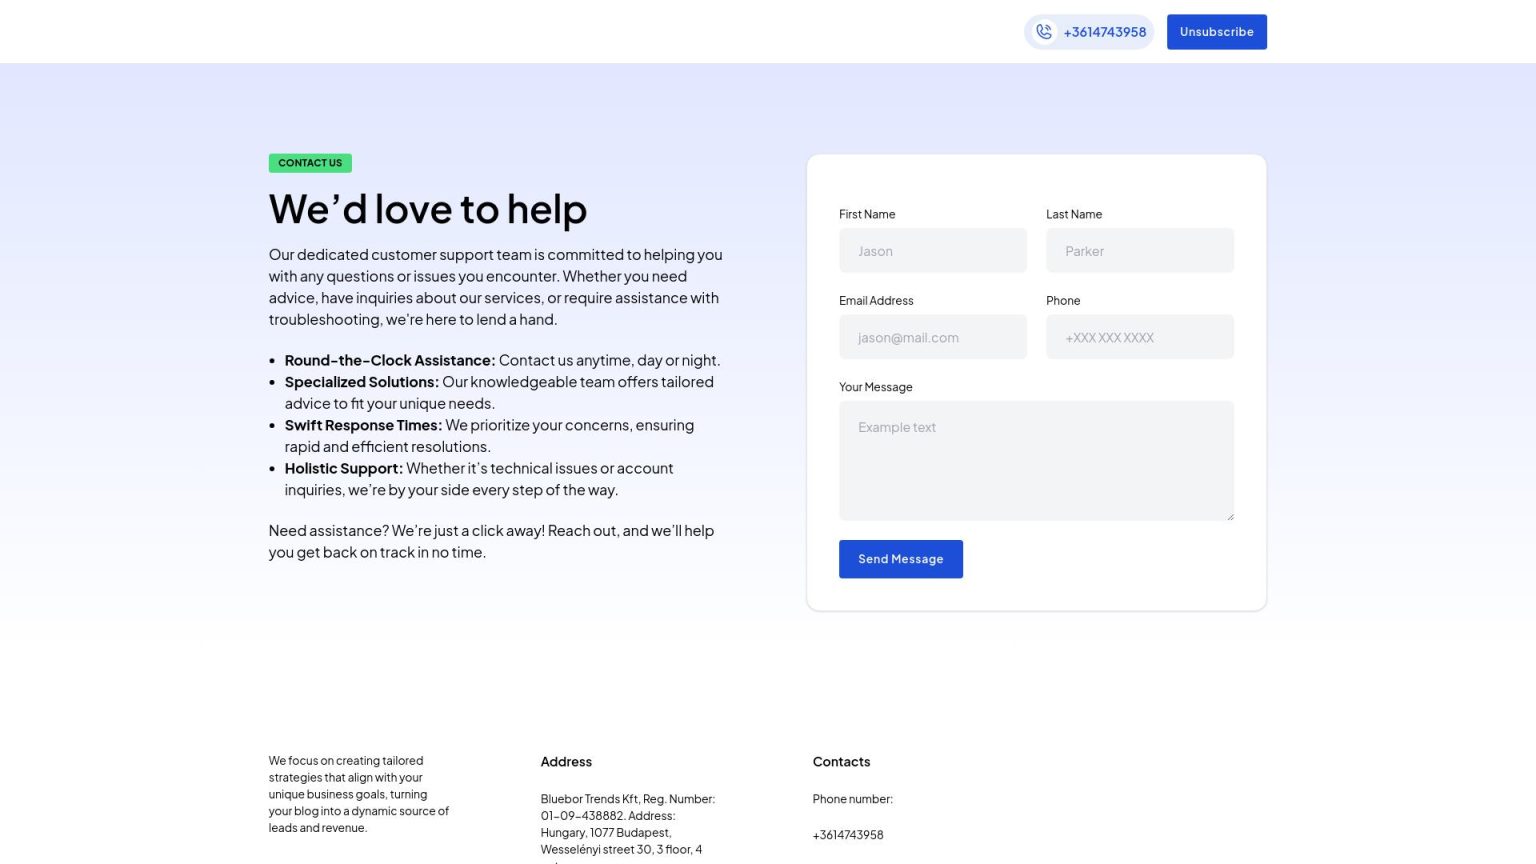Click the Email Address label

pyautogui.click(x=876, y=301)
